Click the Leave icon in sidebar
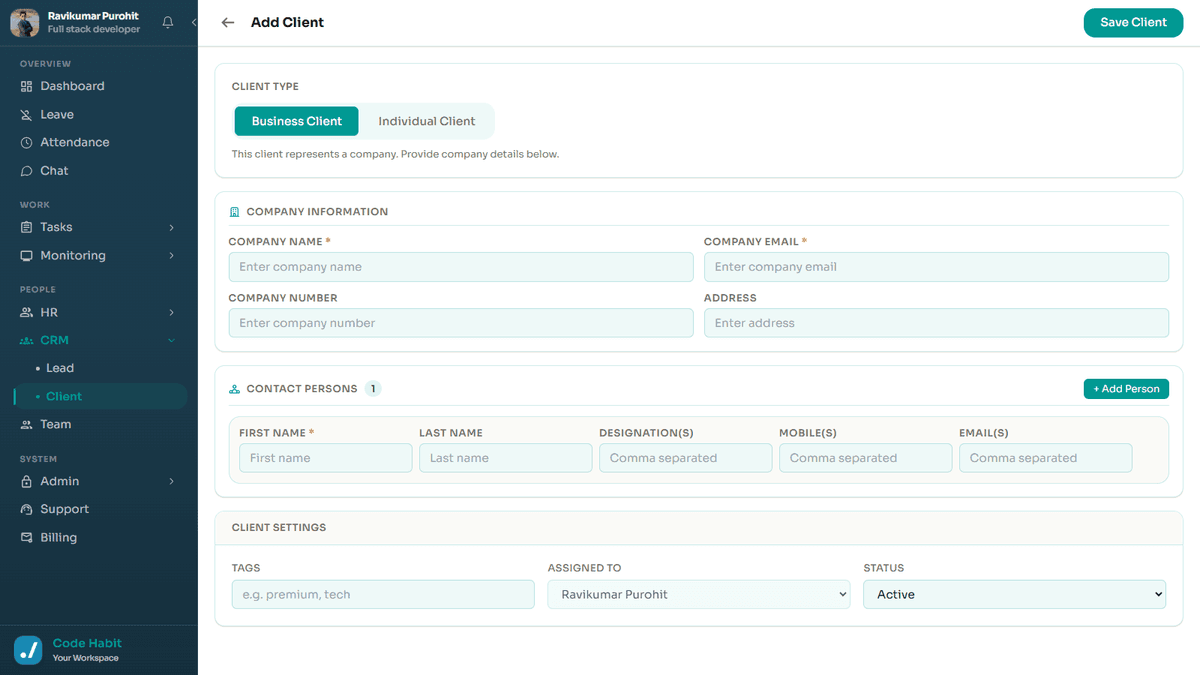Screen dimensions: 1200x675 tap(27, 115)
